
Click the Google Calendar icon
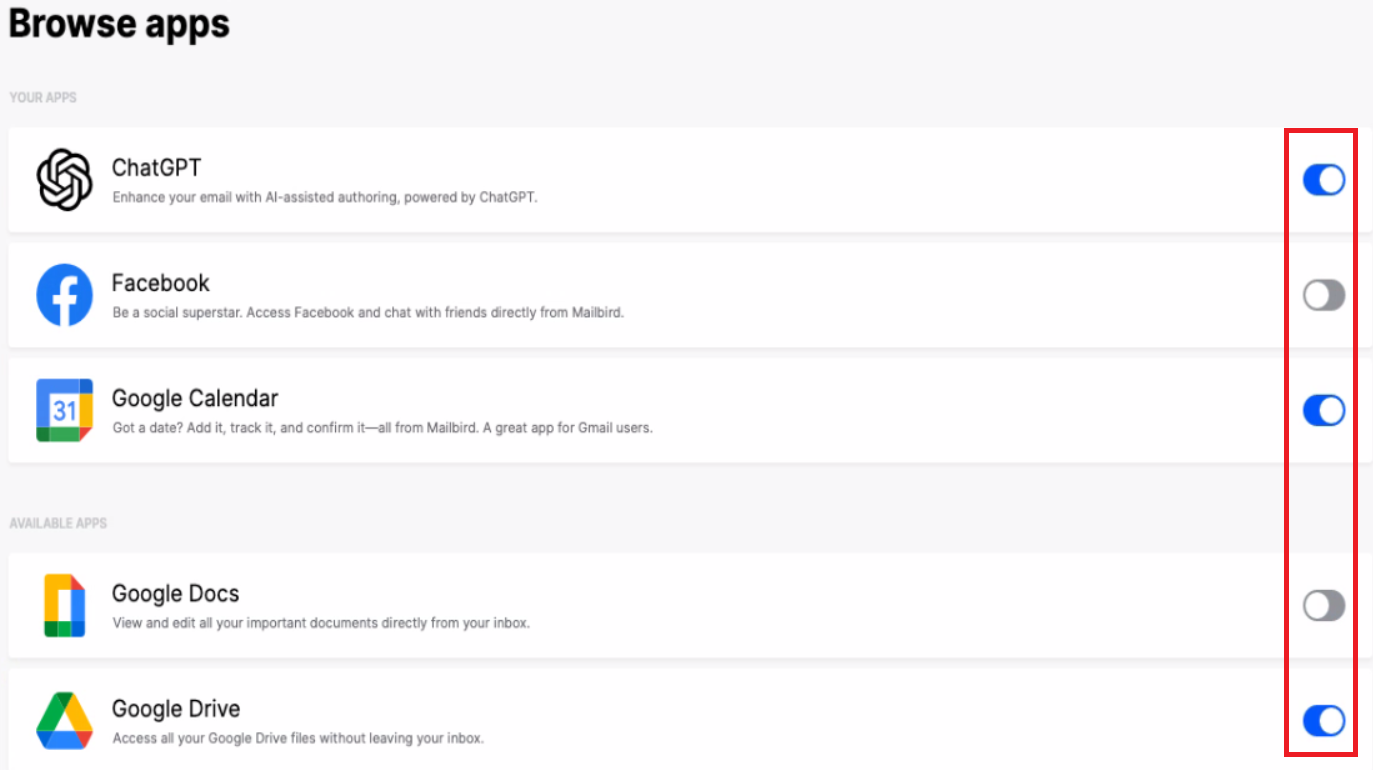[x=64, y=410]
